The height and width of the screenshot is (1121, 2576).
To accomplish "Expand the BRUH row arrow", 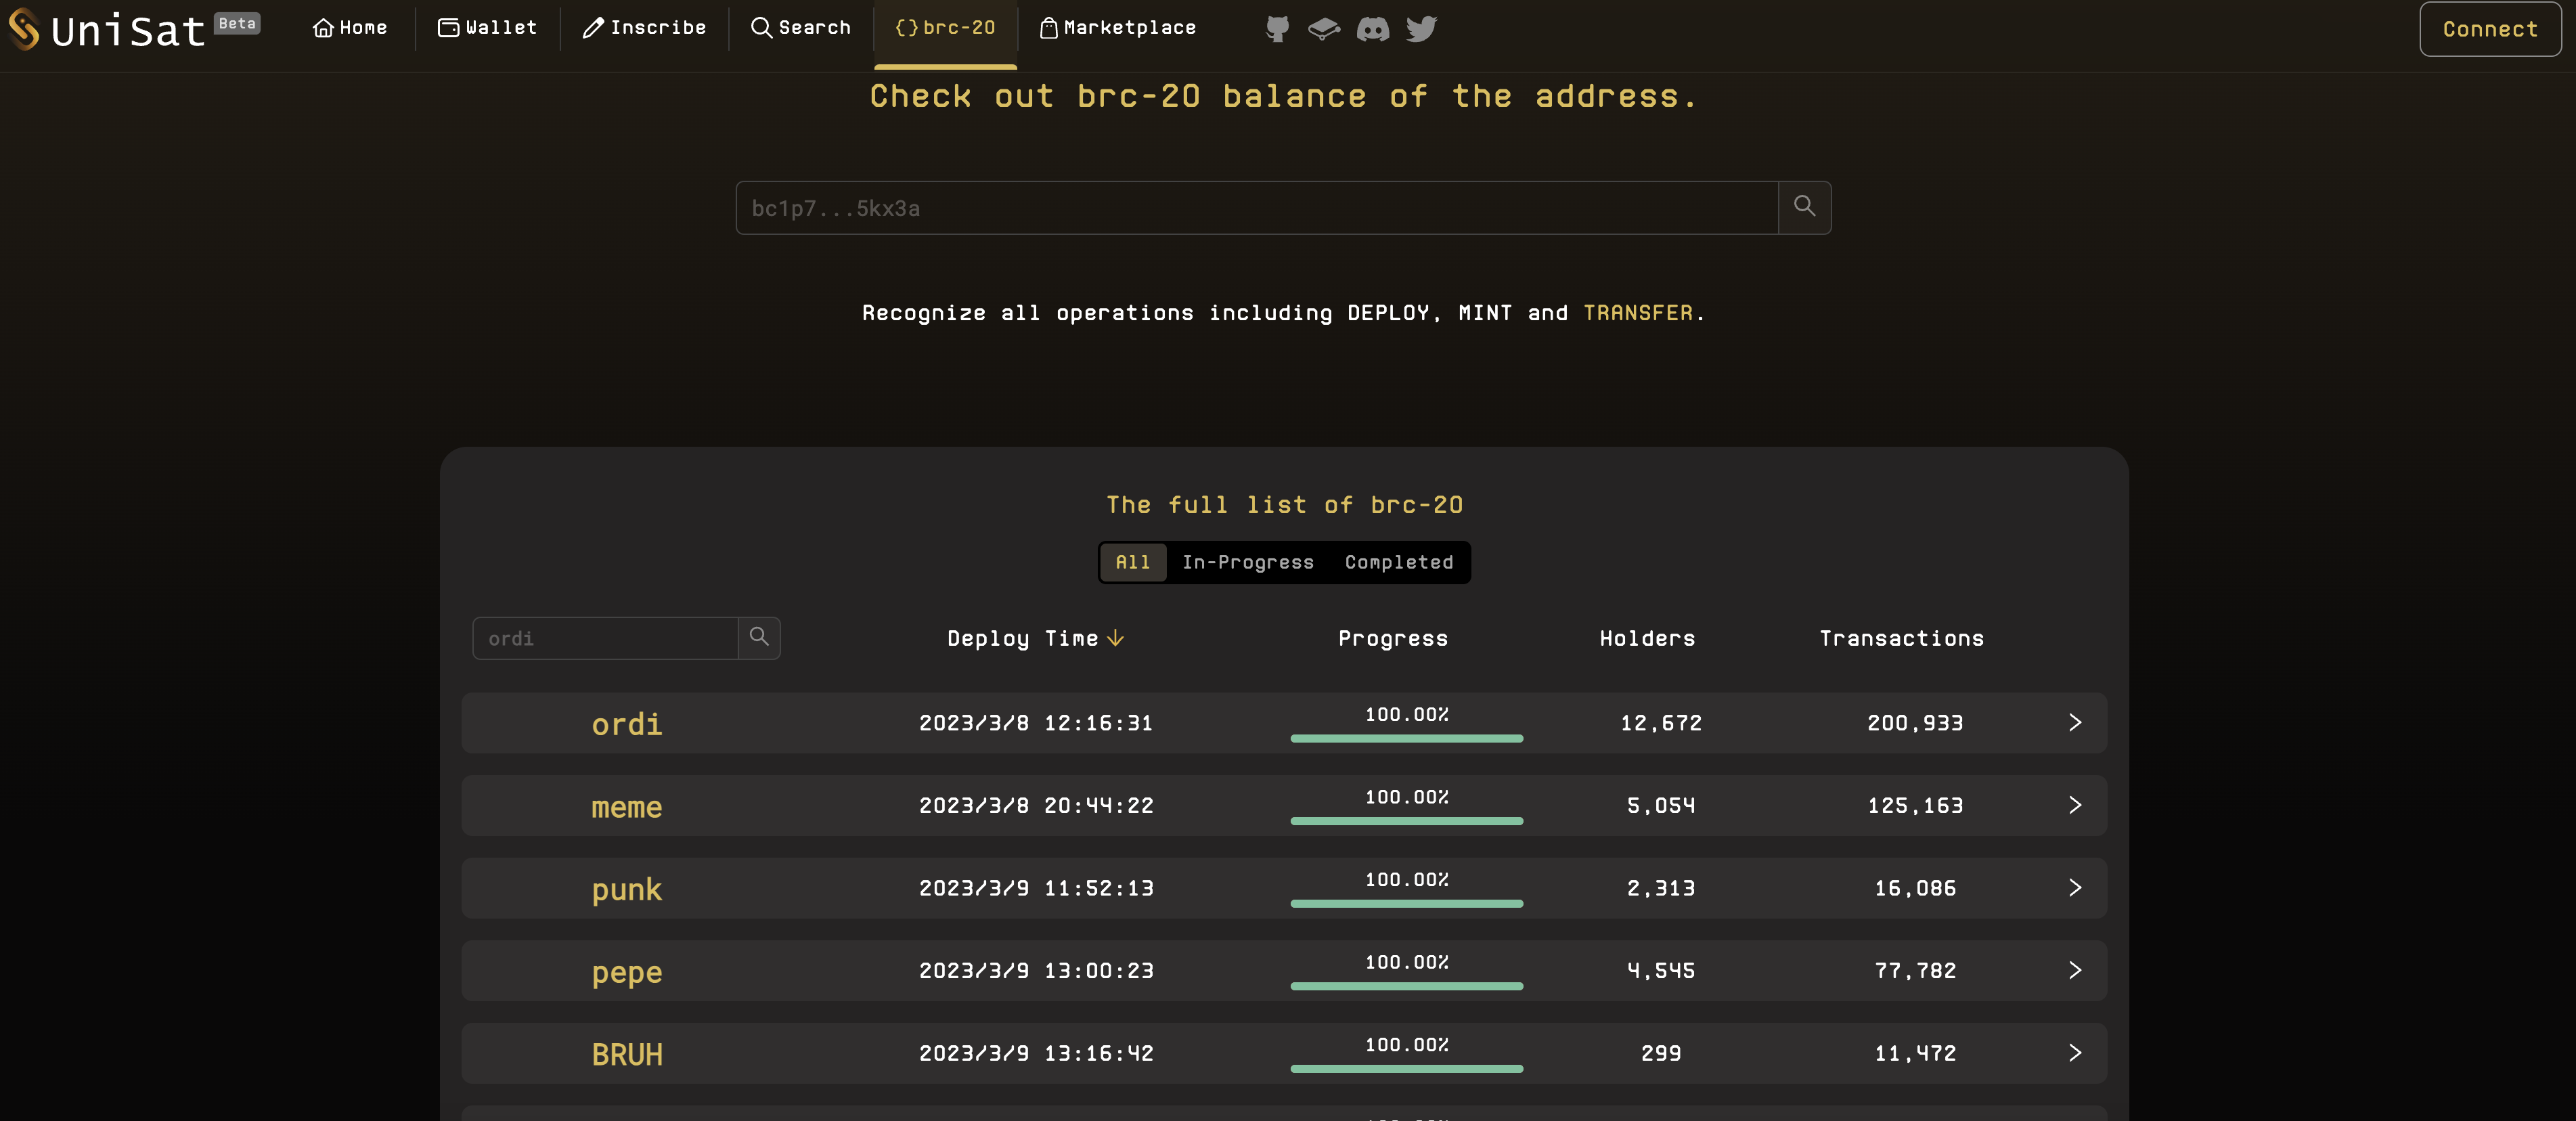I will 2075,1053.
